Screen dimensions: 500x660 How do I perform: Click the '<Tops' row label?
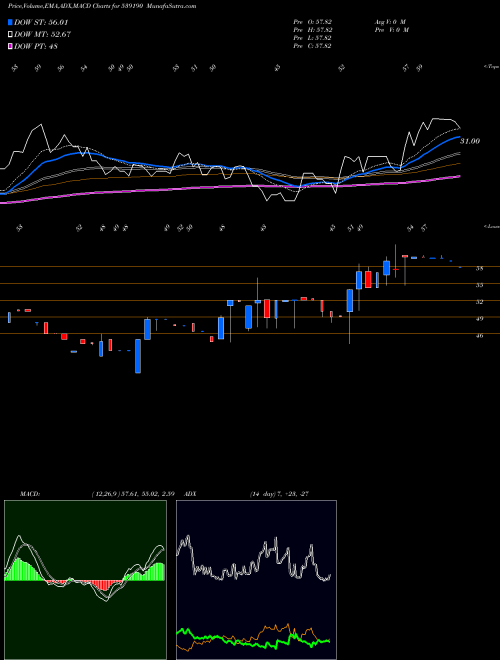(491, 67)
